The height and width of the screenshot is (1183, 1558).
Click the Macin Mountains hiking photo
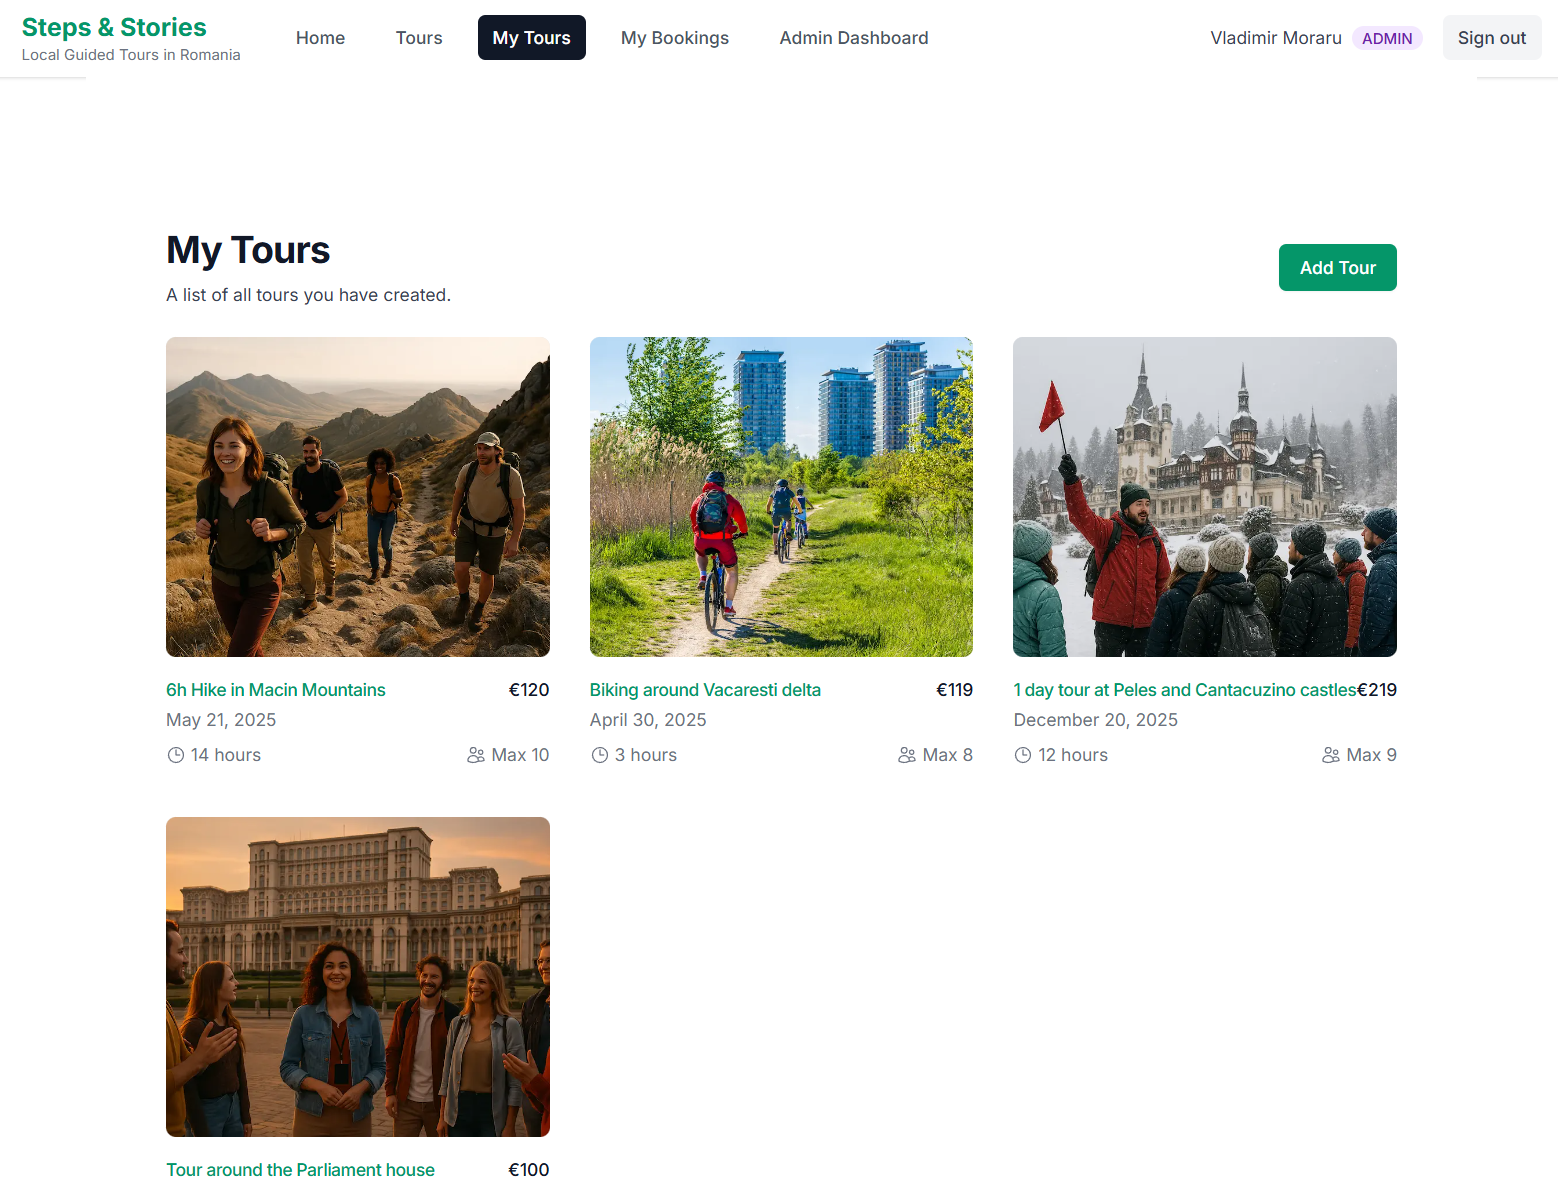(x=358, y=497)
